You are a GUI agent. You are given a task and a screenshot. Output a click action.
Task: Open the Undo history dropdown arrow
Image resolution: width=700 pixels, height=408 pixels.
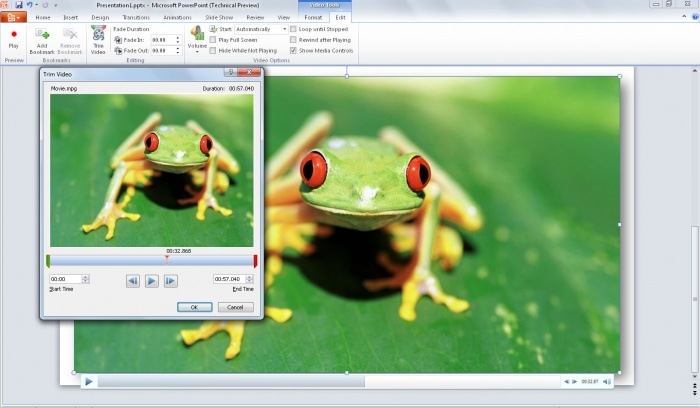click(36, 5)
